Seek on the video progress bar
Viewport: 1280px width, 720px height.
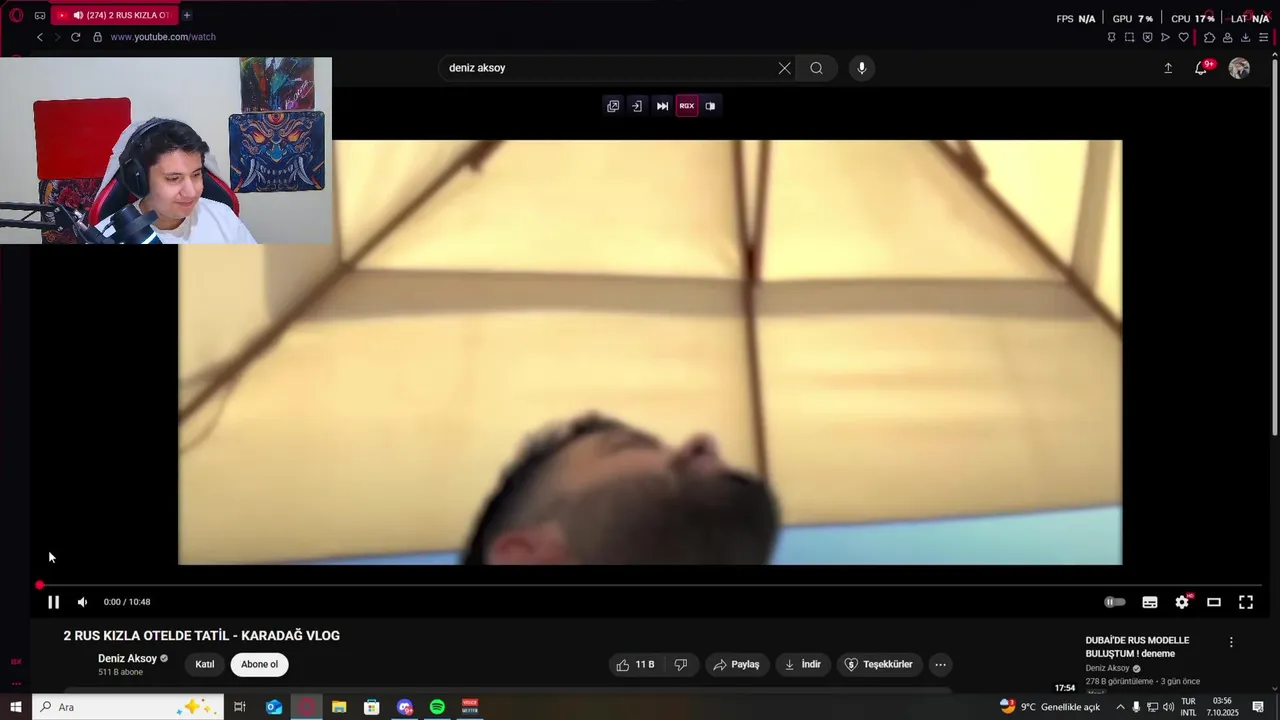pos(650,585)
